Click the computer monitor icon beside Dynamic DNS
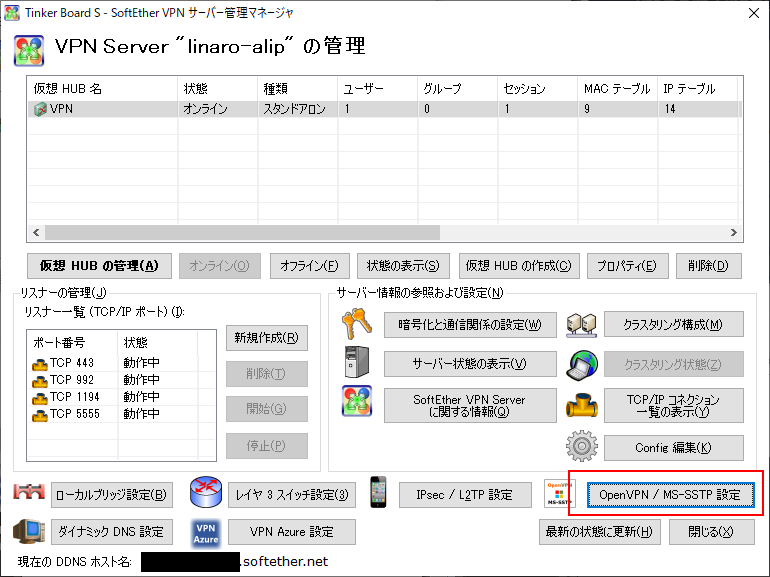This screenshot has height=577, width=770. coord(29,531)
